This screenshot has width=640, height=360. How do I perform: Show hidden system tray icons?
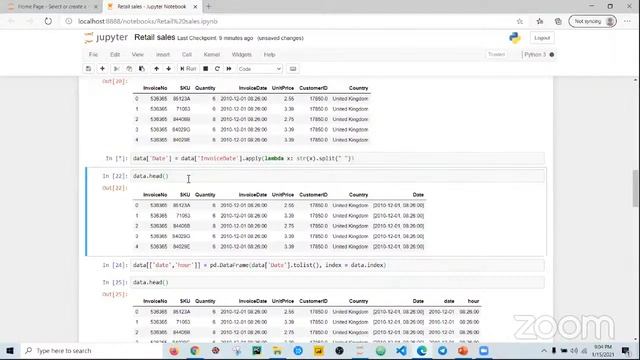pyautogui.click(x=544, y=351)
